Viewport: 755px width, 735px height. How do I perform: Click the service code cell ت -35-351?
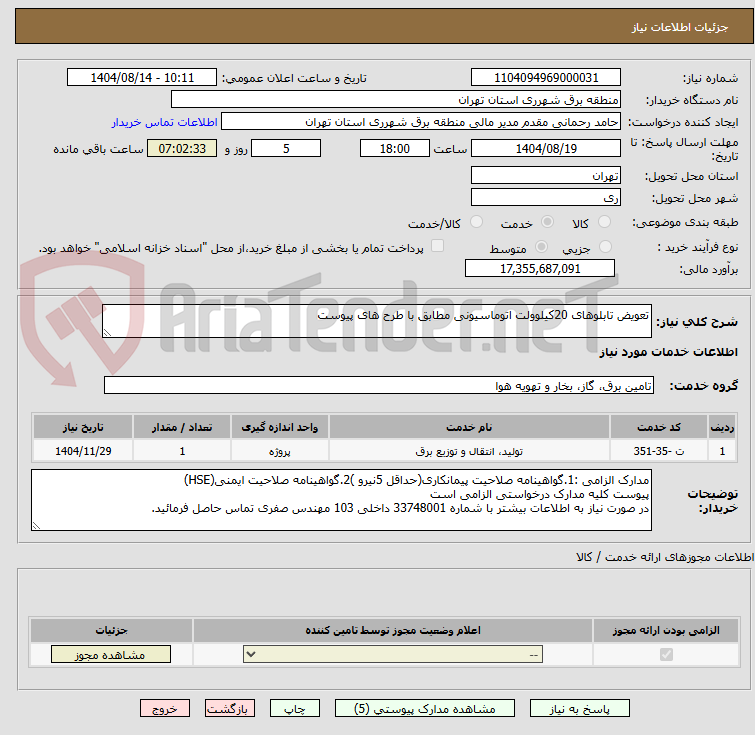[658, 451]
